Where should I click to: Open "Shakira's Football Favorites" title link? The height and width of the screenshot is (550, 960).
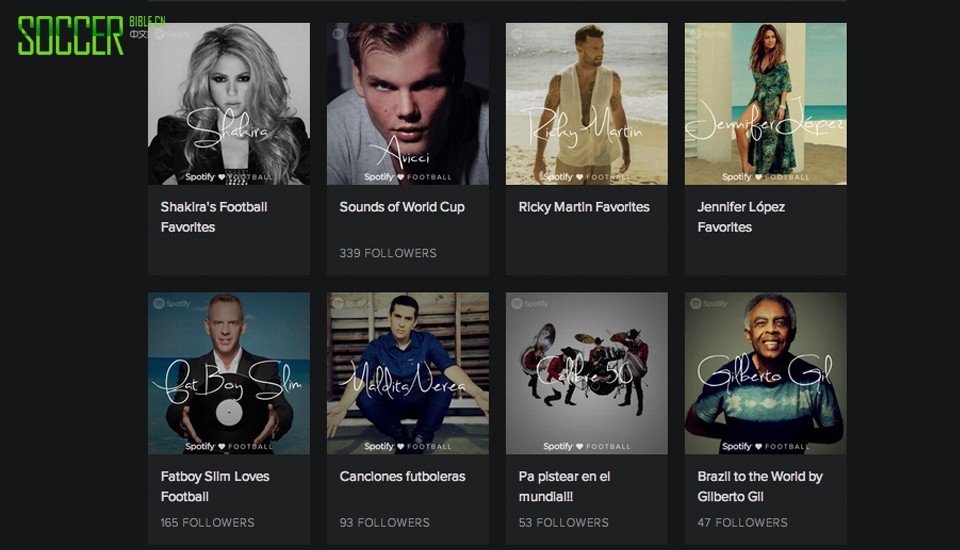(214, 217)
